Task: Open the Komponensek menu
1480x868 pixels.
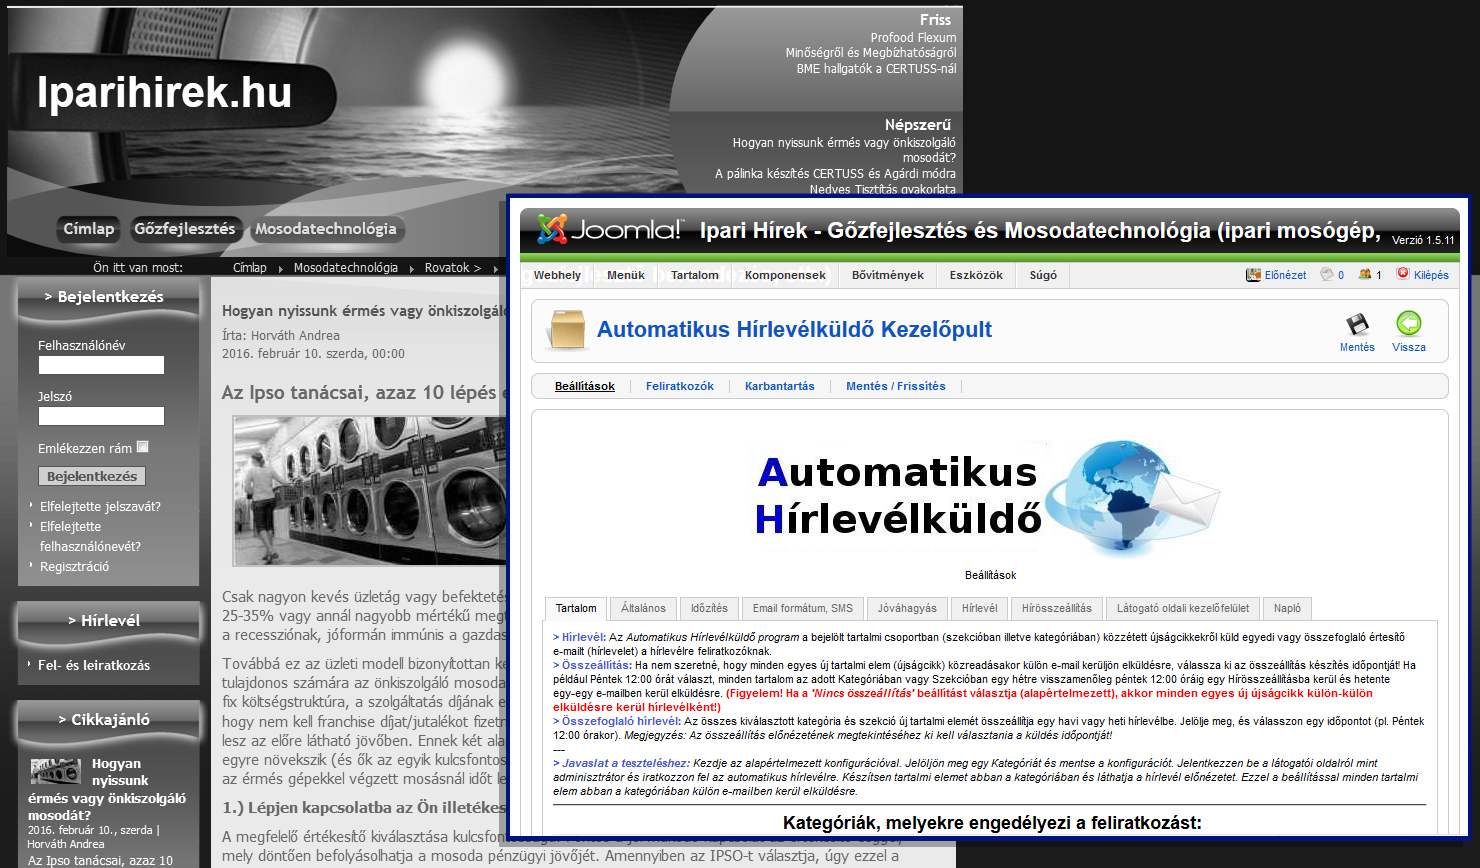Action: [x=785, y=275]
